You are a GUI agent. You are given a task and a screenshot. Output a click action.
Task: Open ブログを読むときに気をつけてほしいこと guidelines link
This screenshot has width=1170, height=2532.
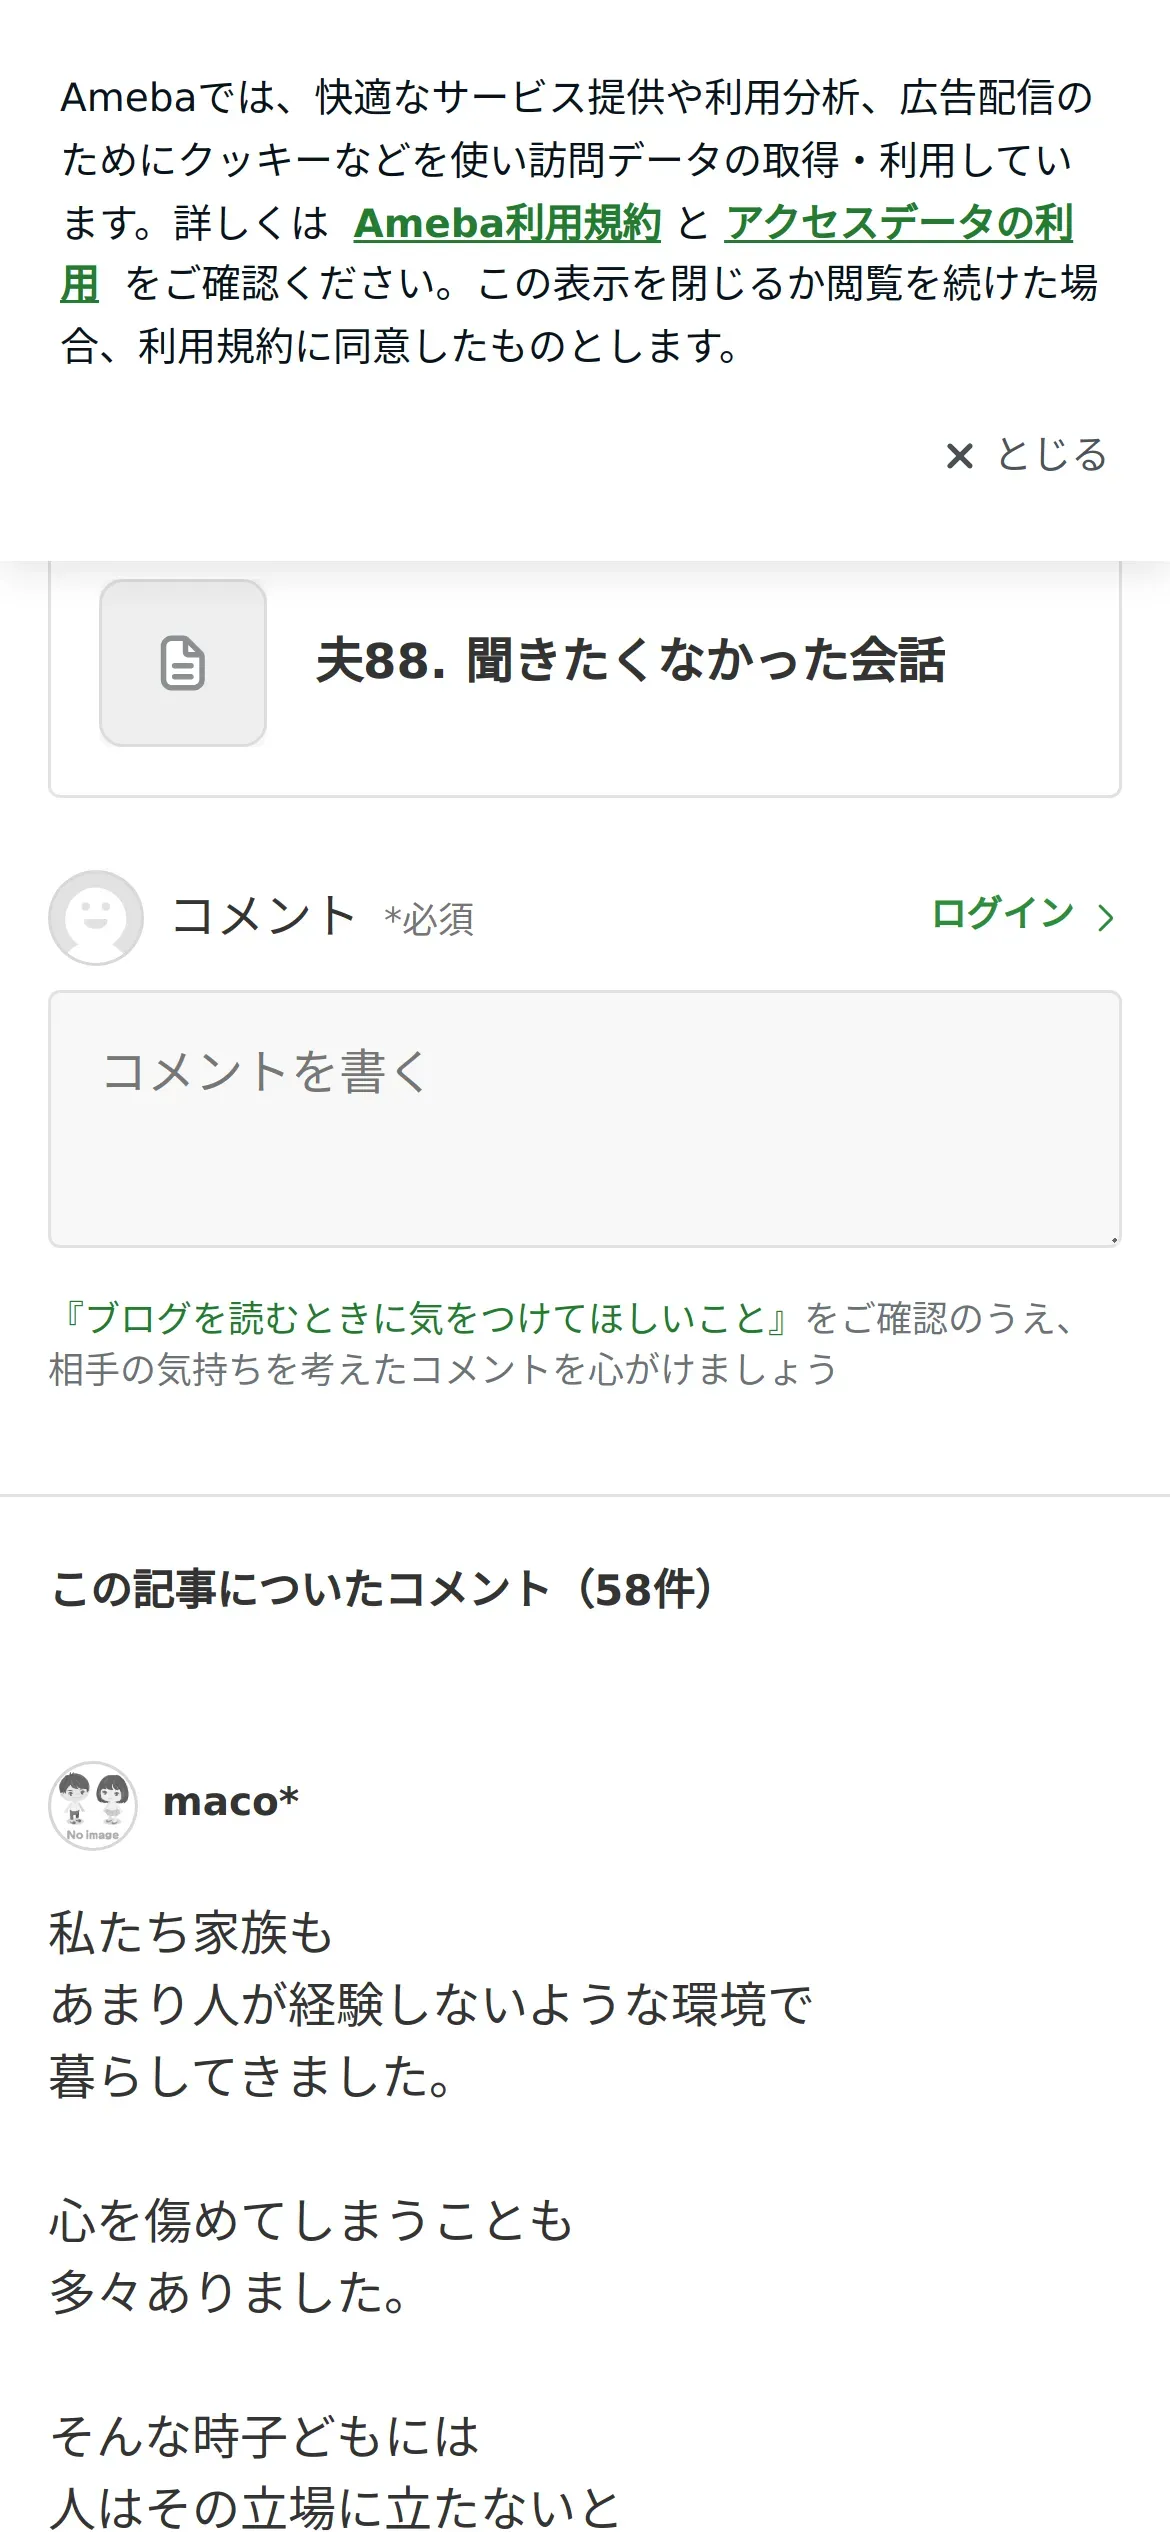click(426, 1318)
